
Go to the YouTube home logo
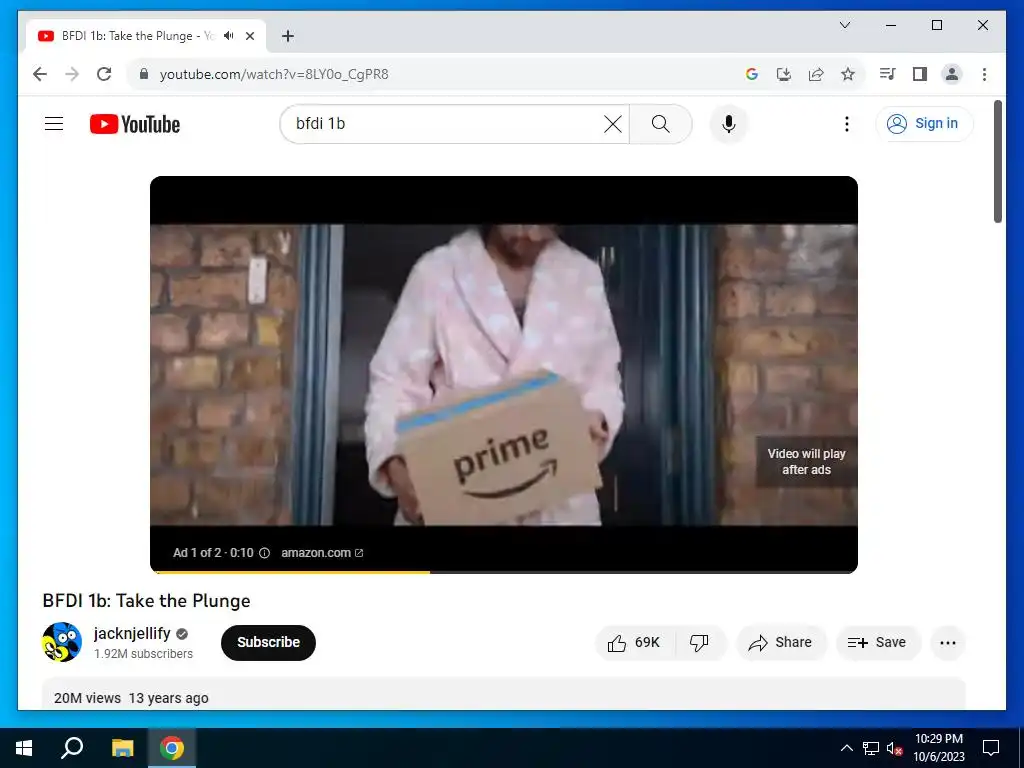135,124
